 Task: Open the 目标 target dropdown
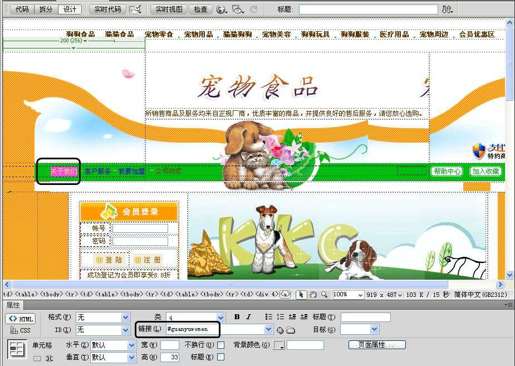tap(374, 330)
